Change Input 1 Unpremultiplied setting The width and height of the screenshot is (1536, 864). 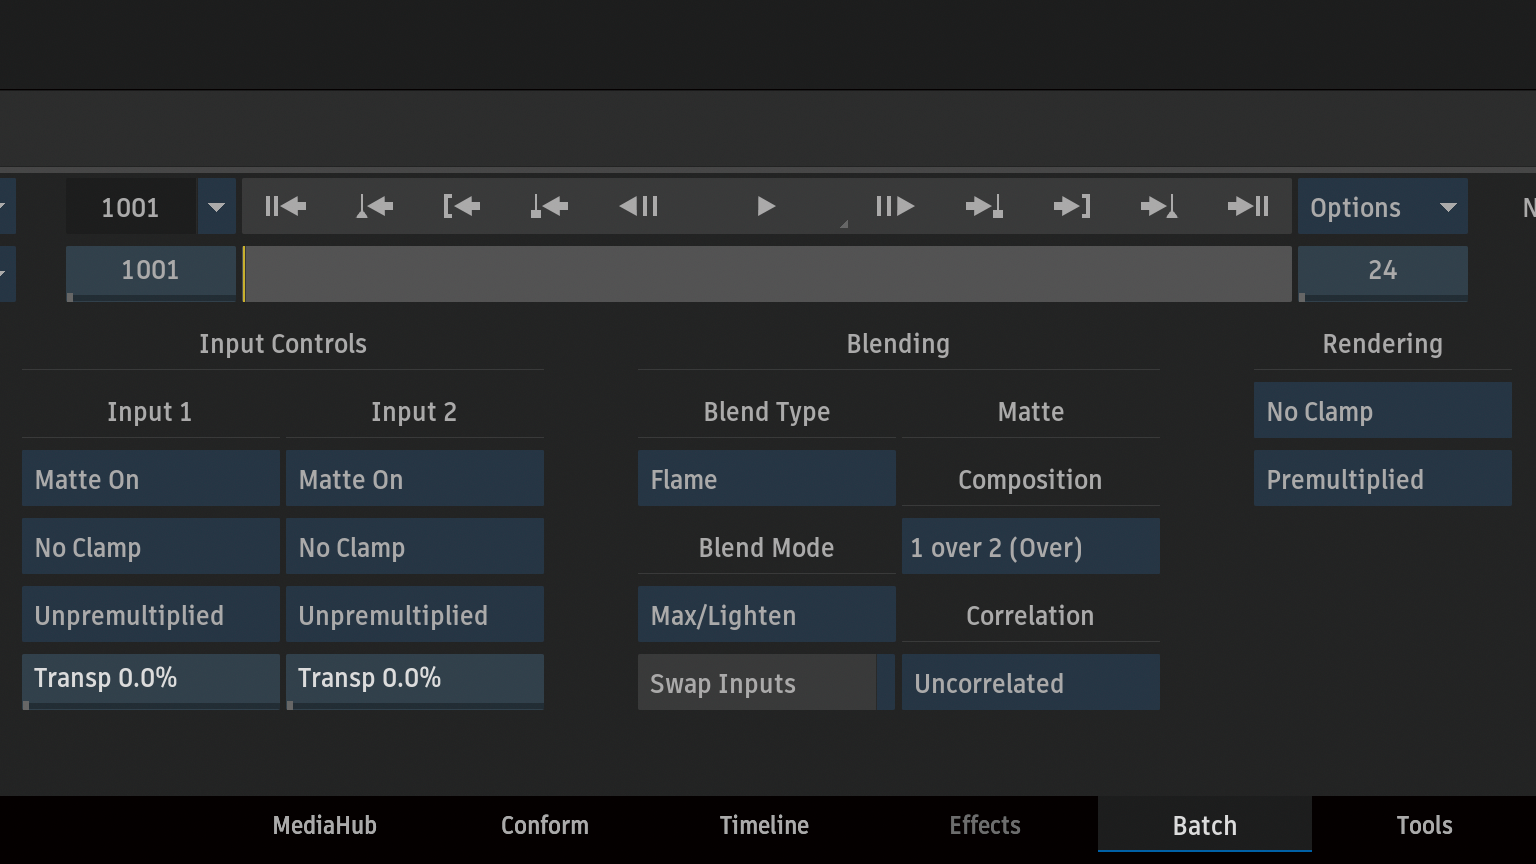tap(151, 615)
